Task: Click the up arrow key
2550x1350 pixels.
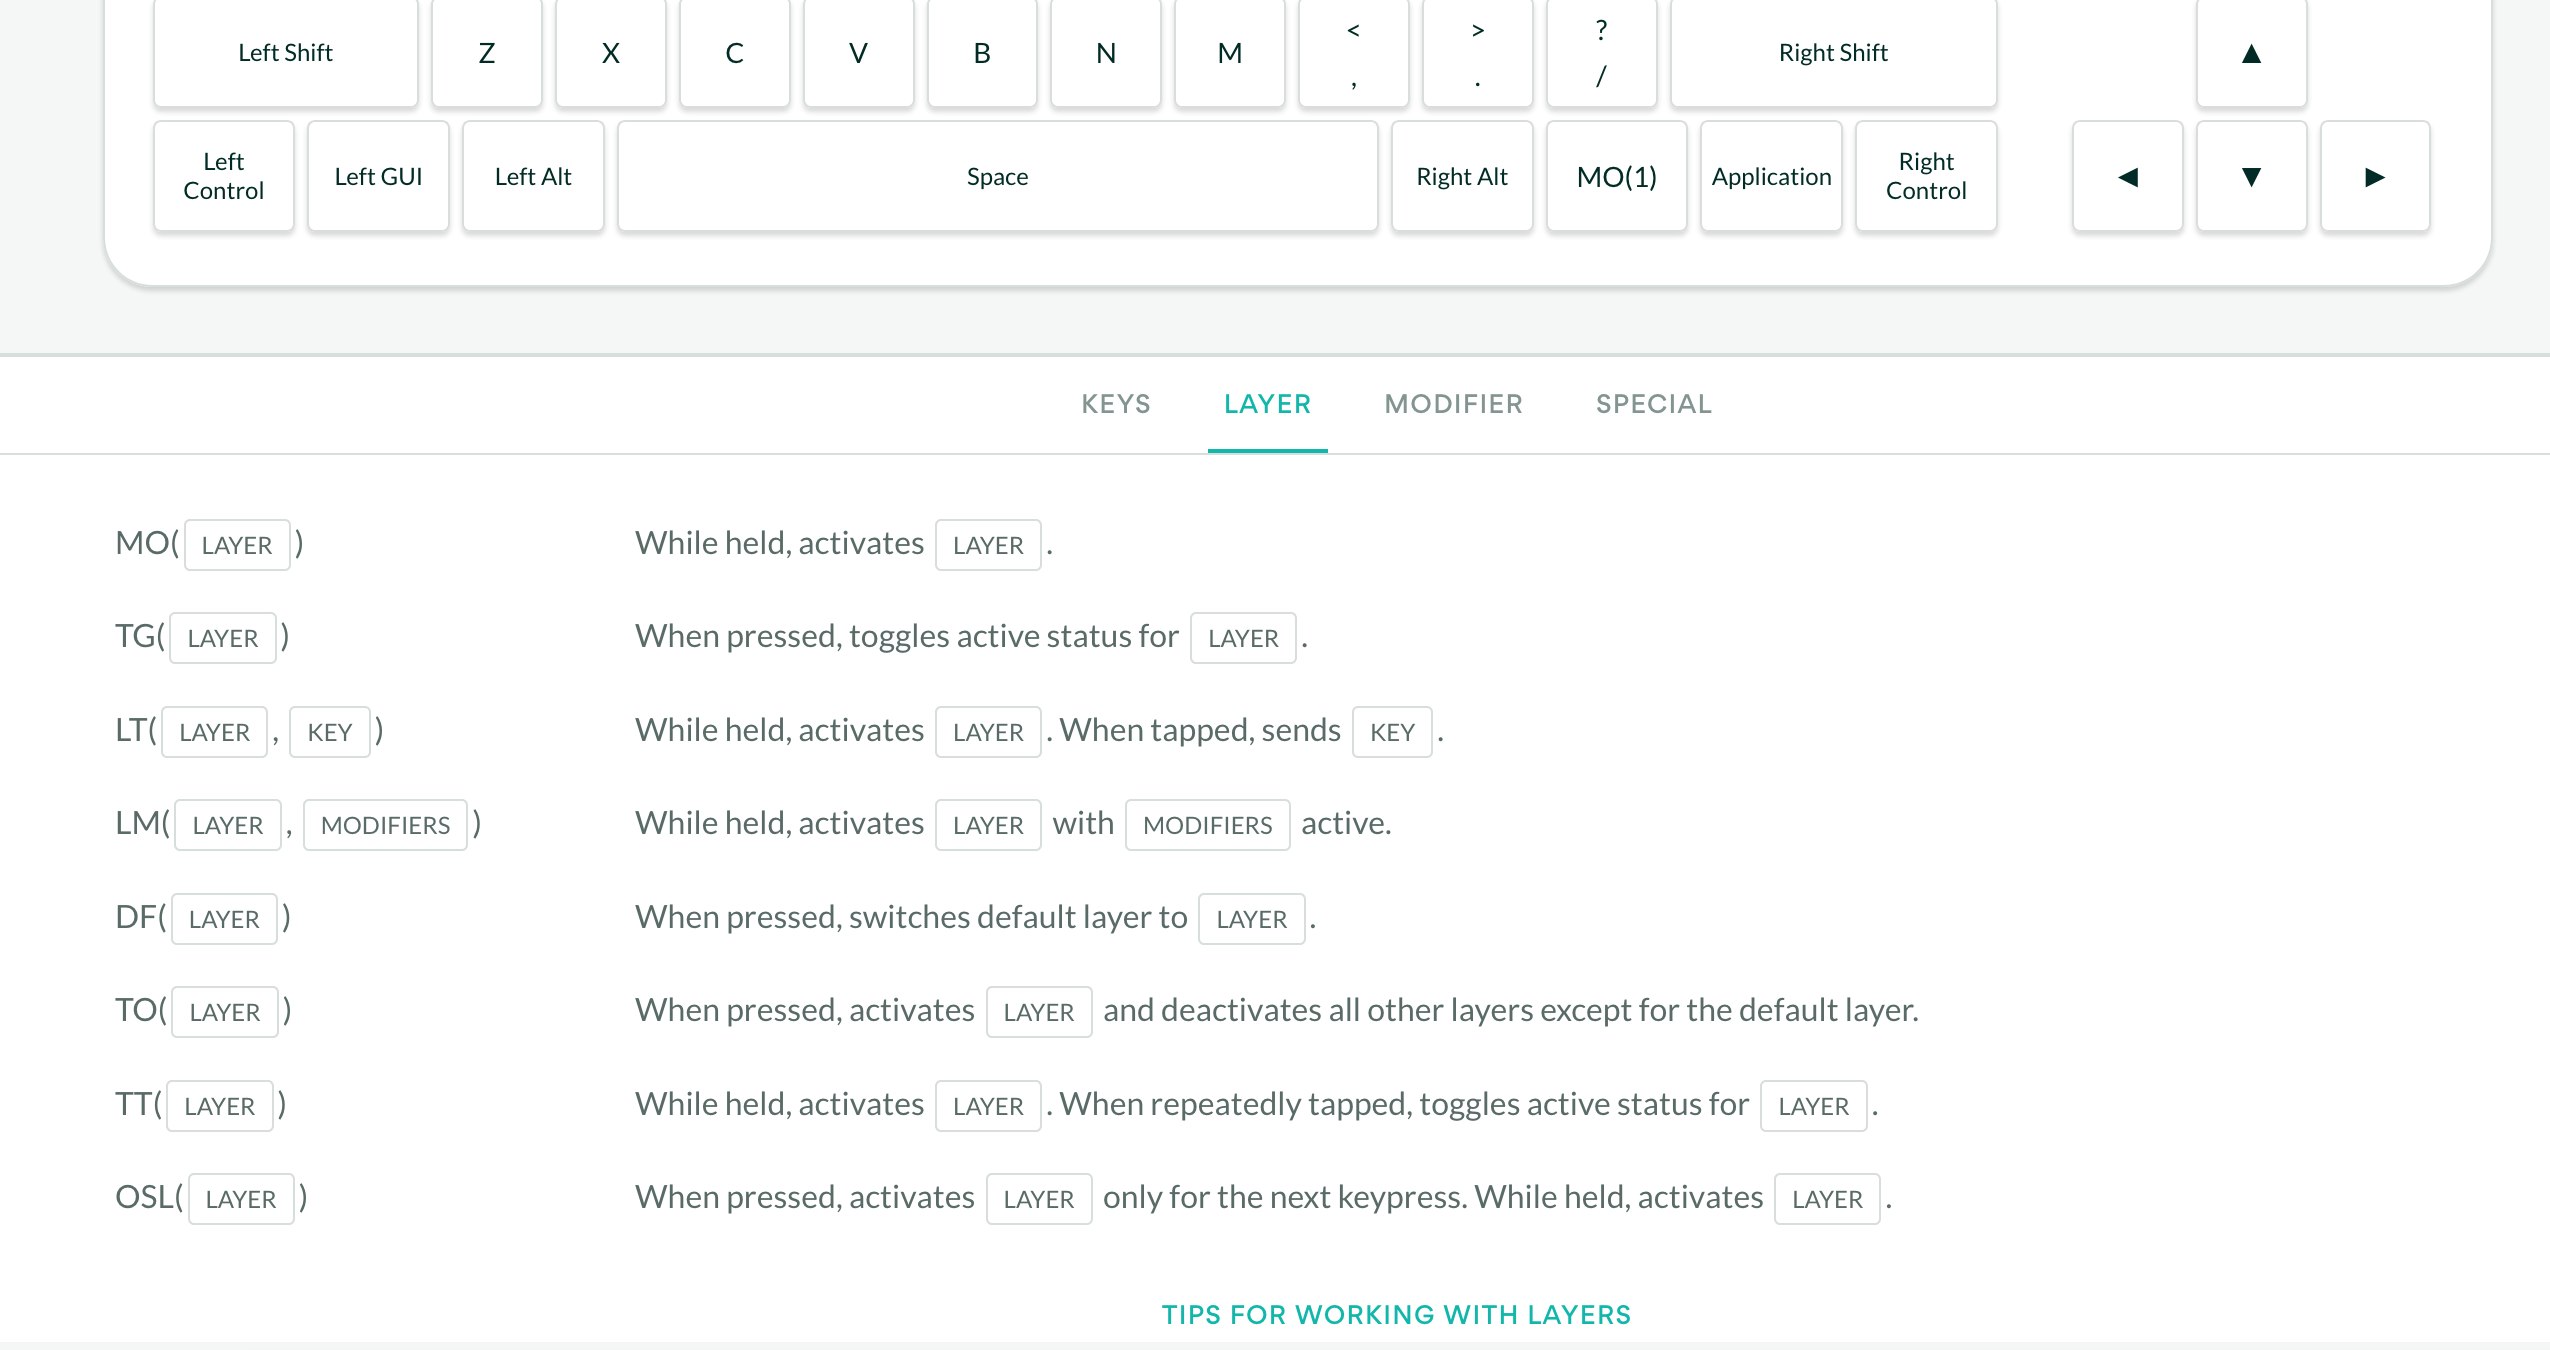Action: 2250,53
